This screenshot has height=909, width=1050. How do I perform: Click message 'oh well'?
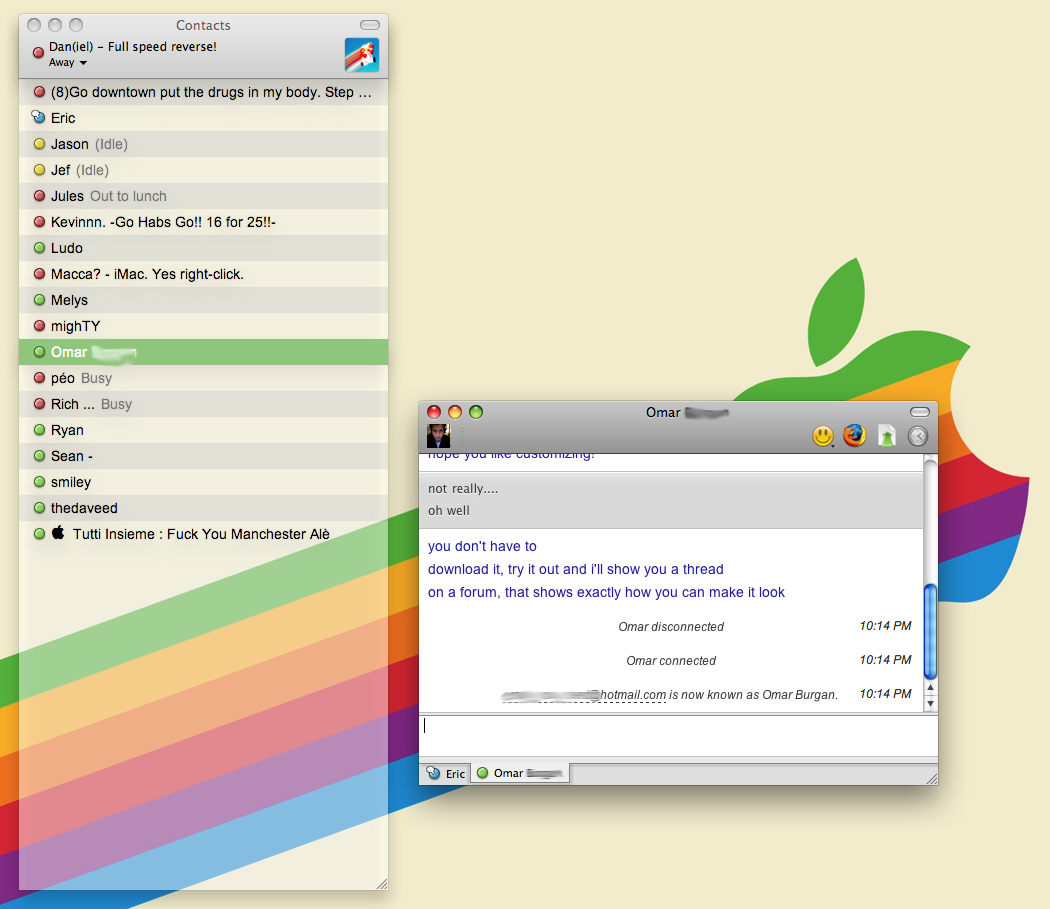coord(449,510)
